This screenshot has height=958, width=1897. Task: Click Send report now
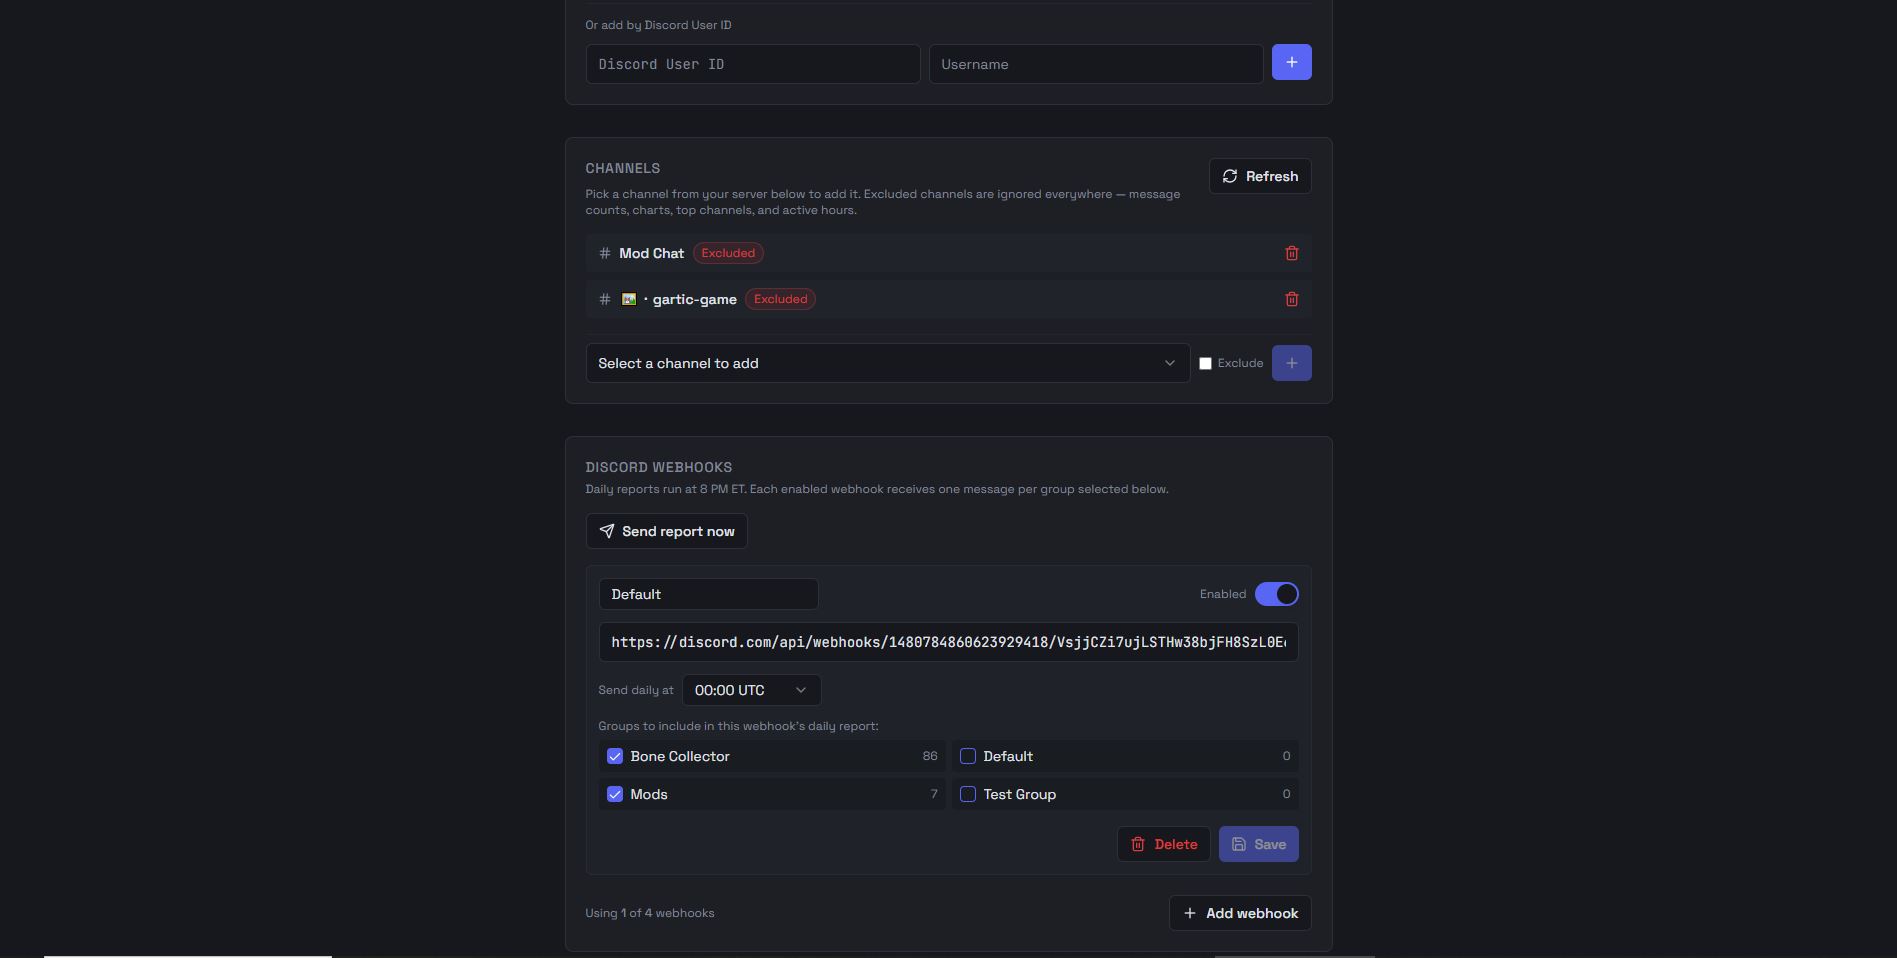666,531
